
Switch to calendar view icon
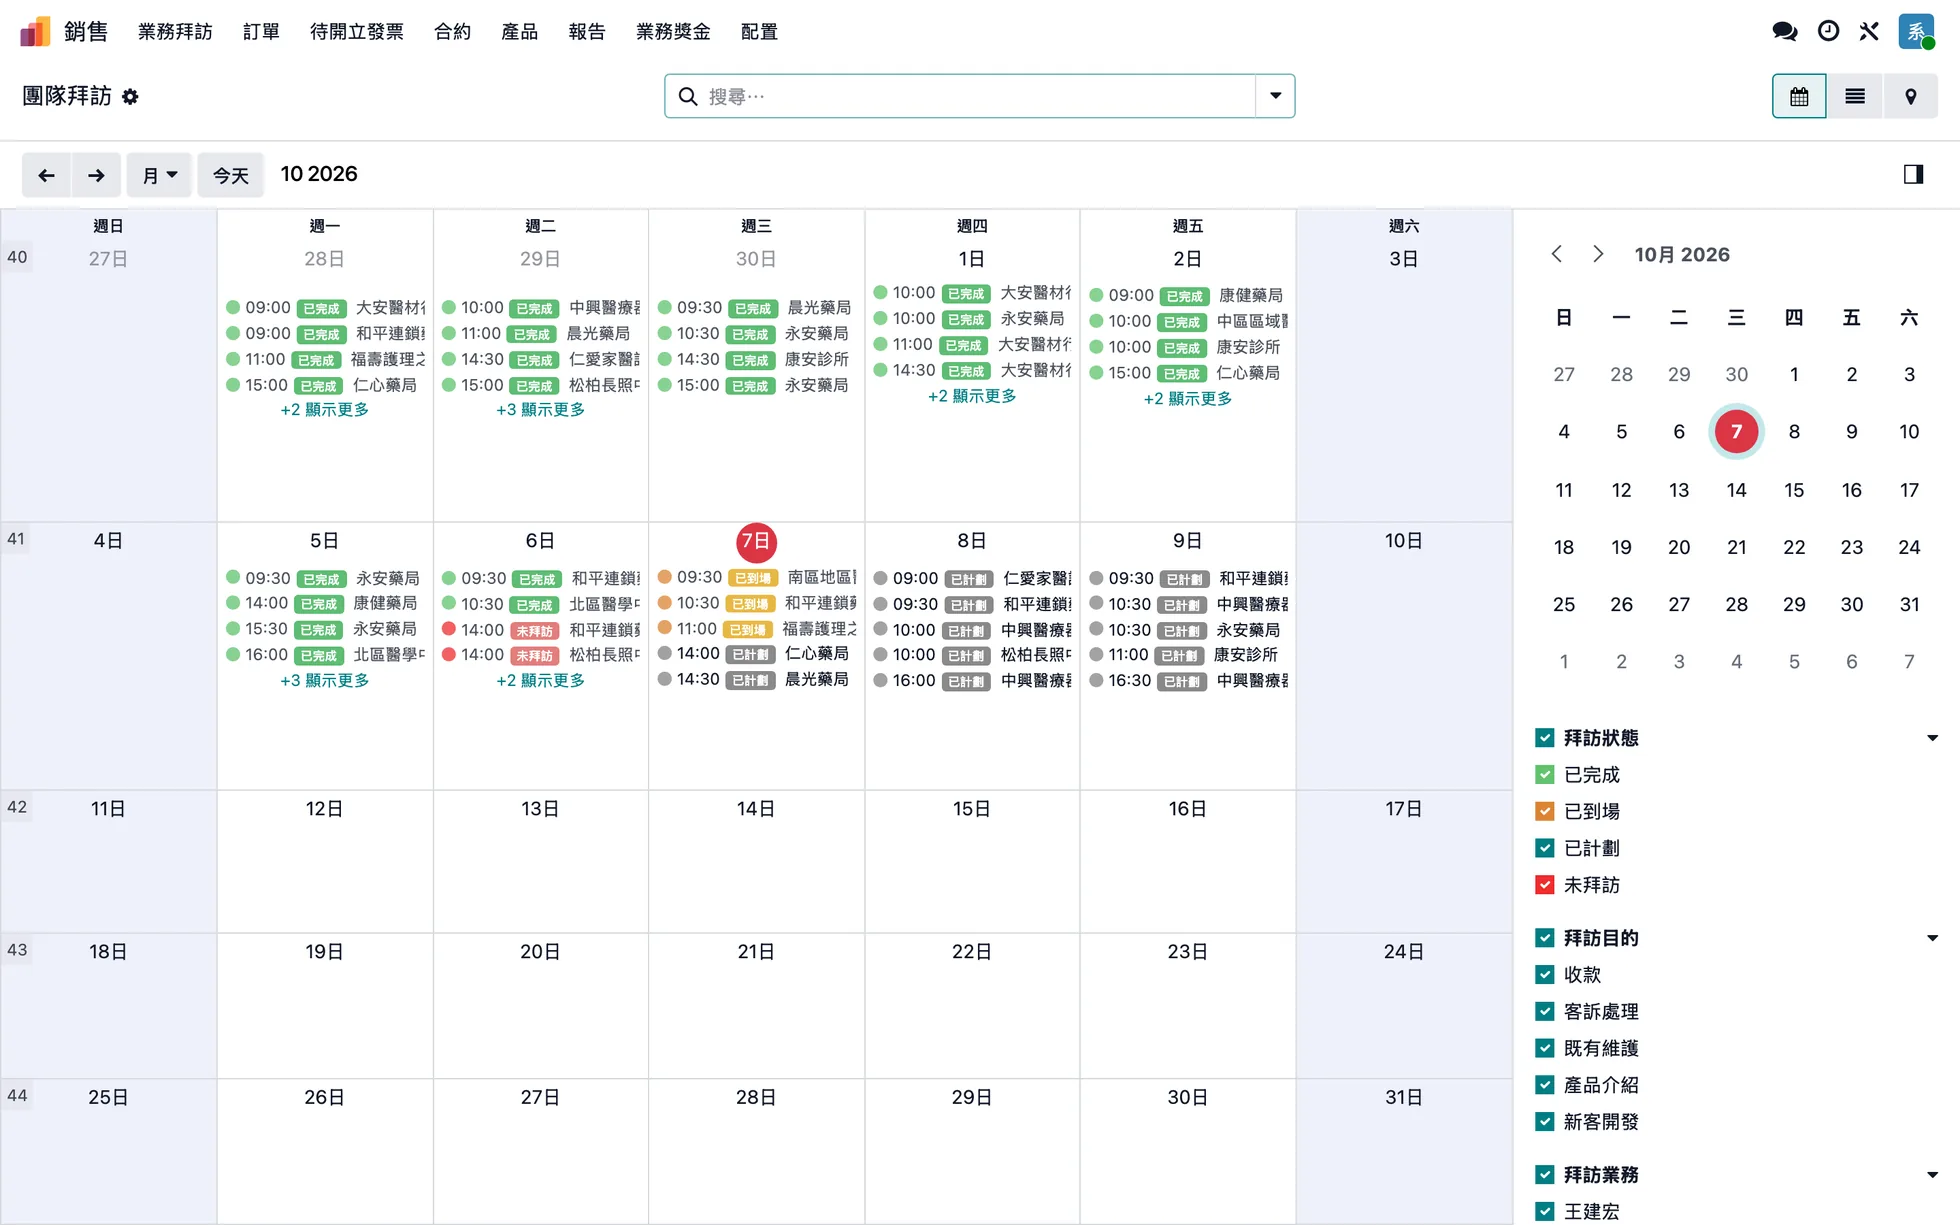pyautogui.click(x=1799, y=97)
